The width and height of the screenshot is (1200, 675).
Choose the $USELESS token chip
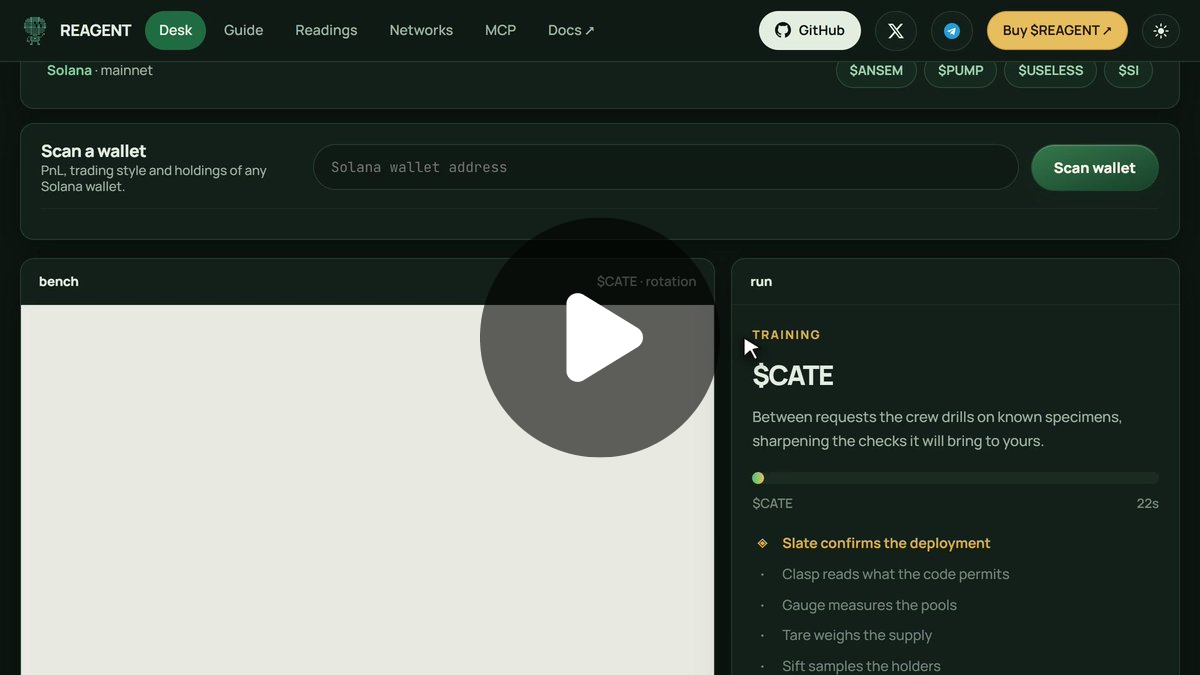coord(1050,71)
